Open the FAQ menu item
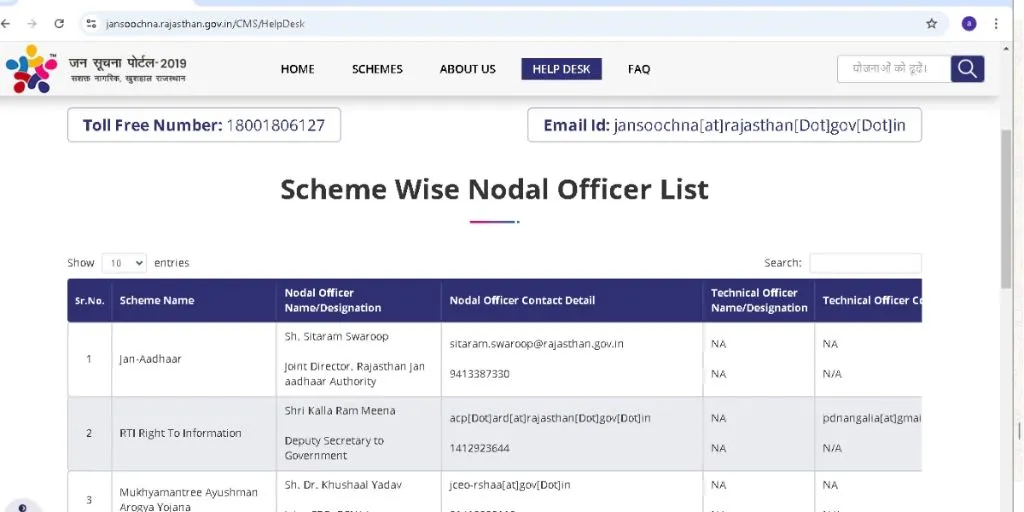 pyautogui.click(x=639, y=69)
